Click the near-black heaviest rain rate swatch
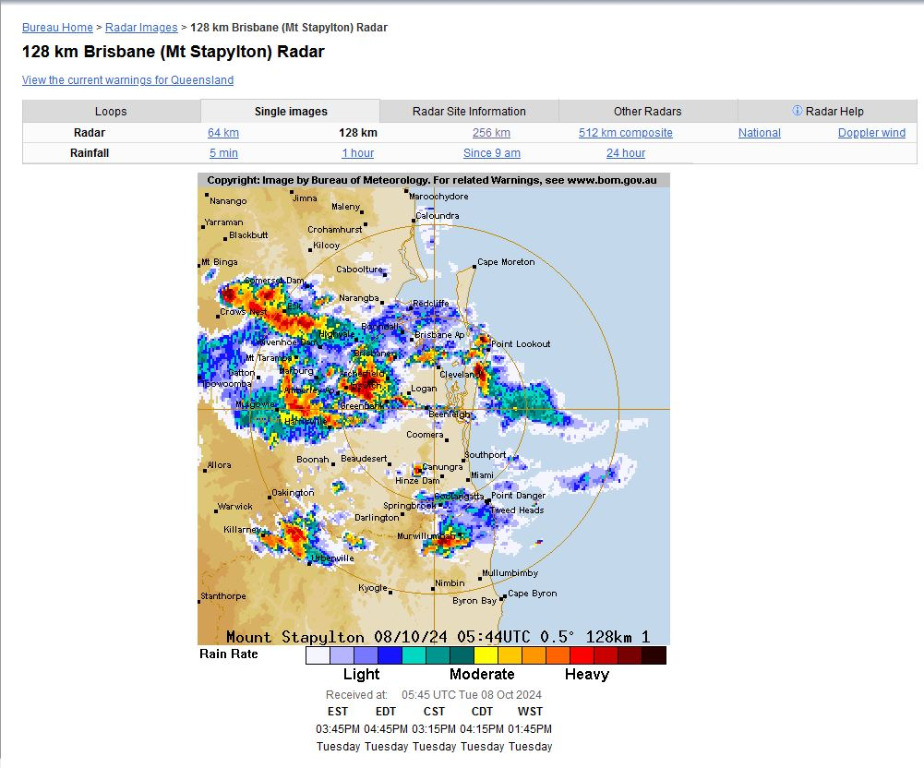This screenshot has width=924, height=768. (x=654, y=655)
